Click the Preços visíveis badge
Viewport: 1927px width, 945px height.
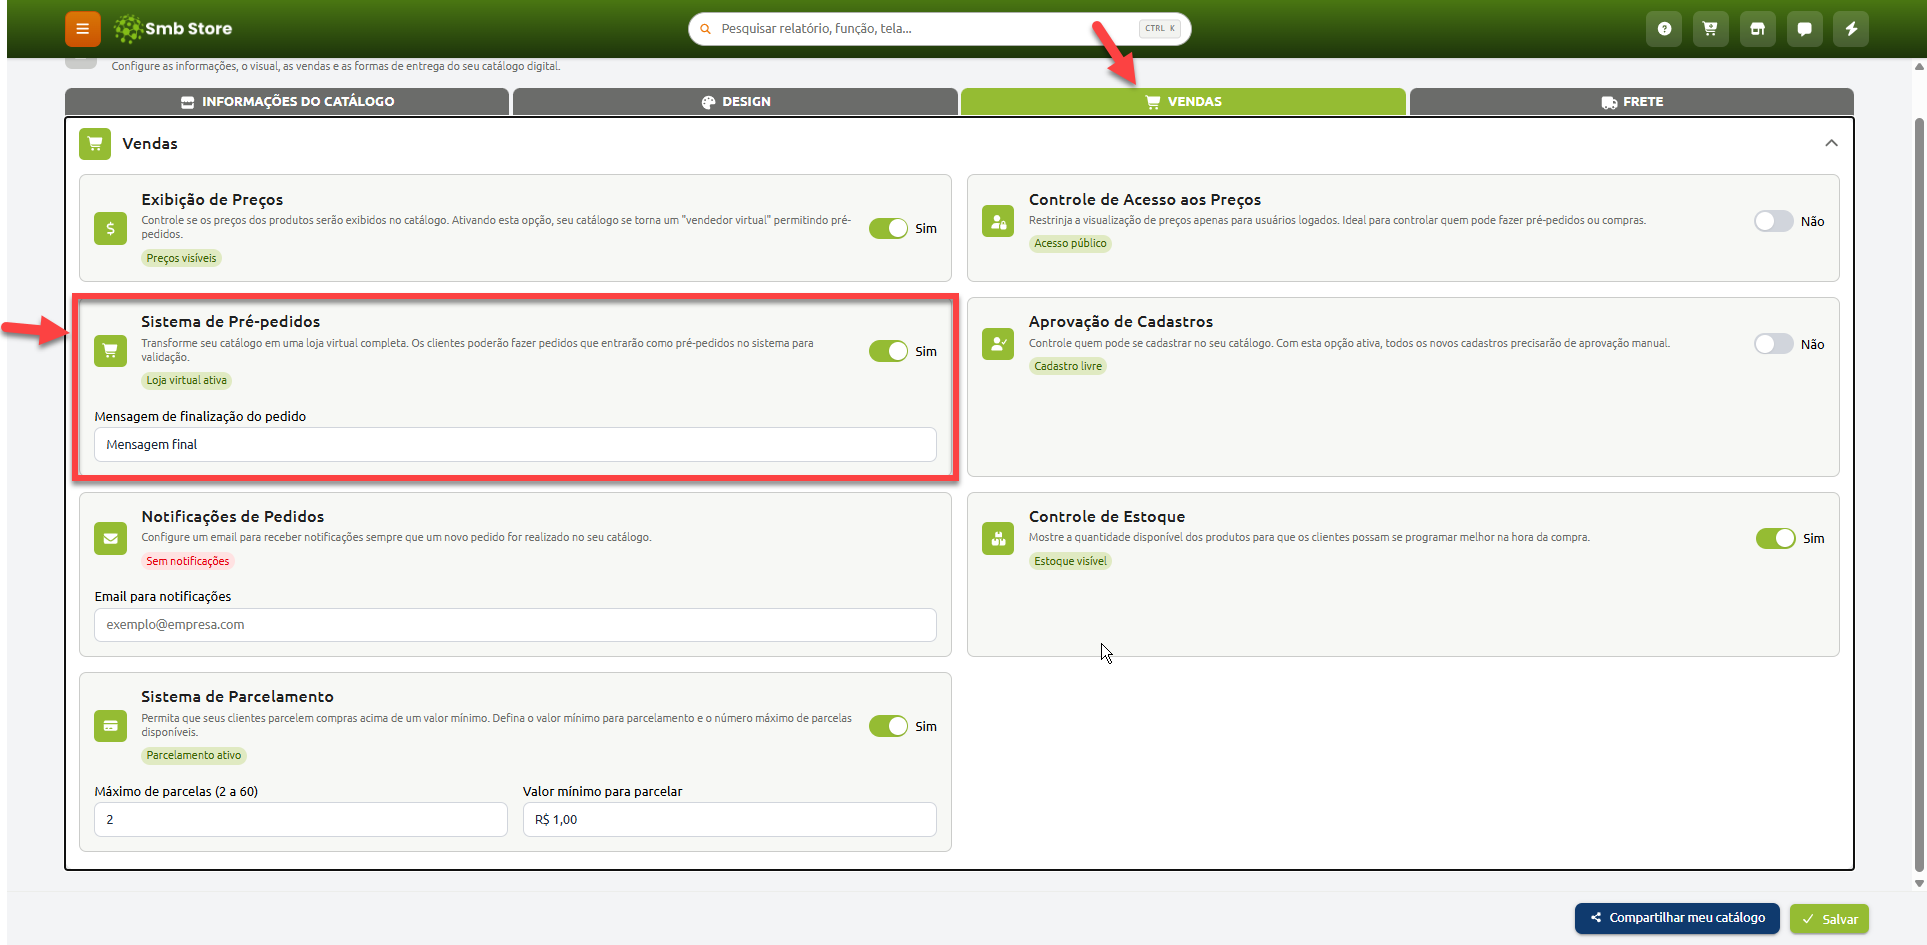coord(181,258)
